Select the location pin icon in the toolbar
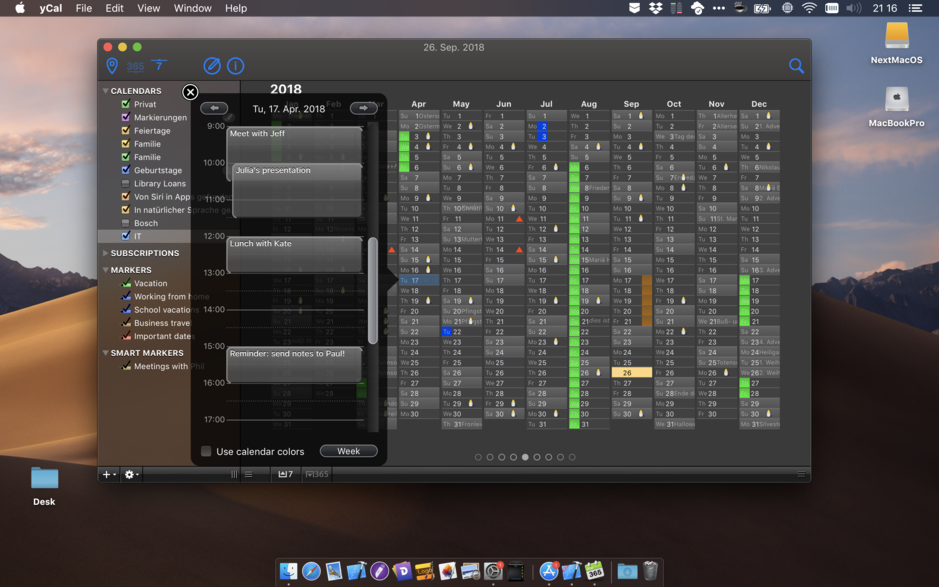The width and height of the screenshot is (939, 587). [112, 66]
